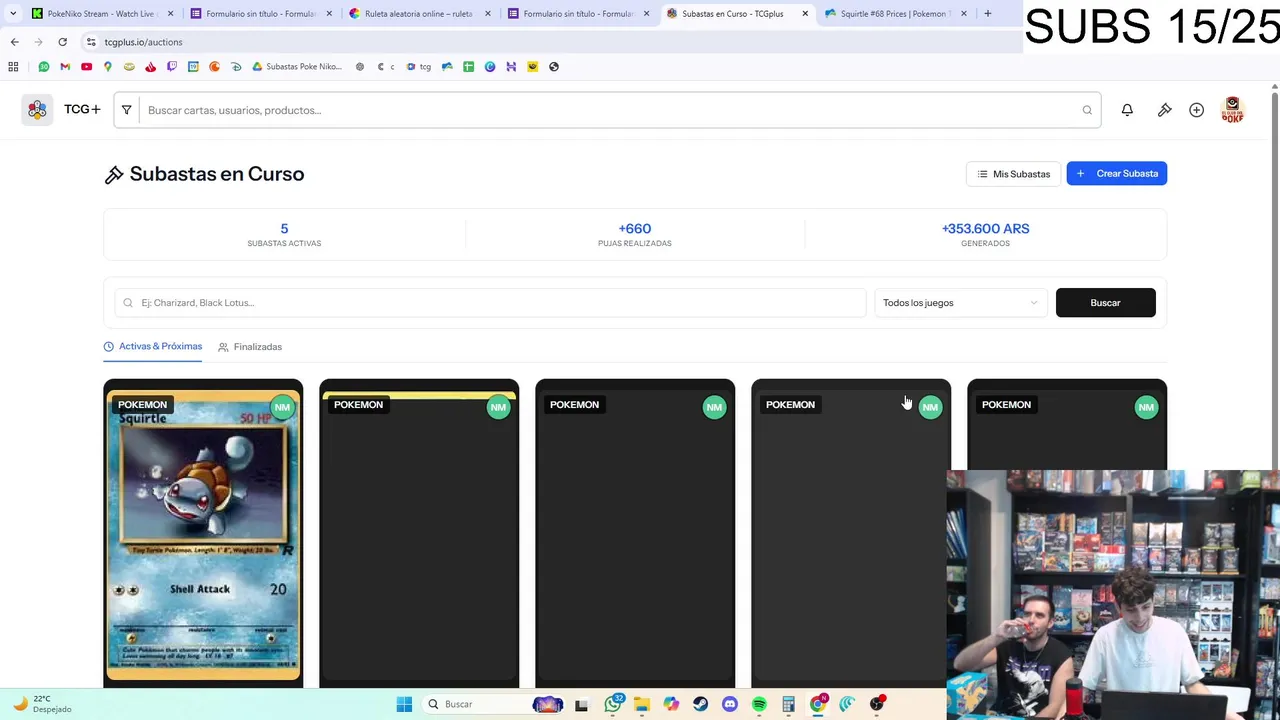
Task: Click the TCG+ logo icon
Action: [x=37, y=110]
